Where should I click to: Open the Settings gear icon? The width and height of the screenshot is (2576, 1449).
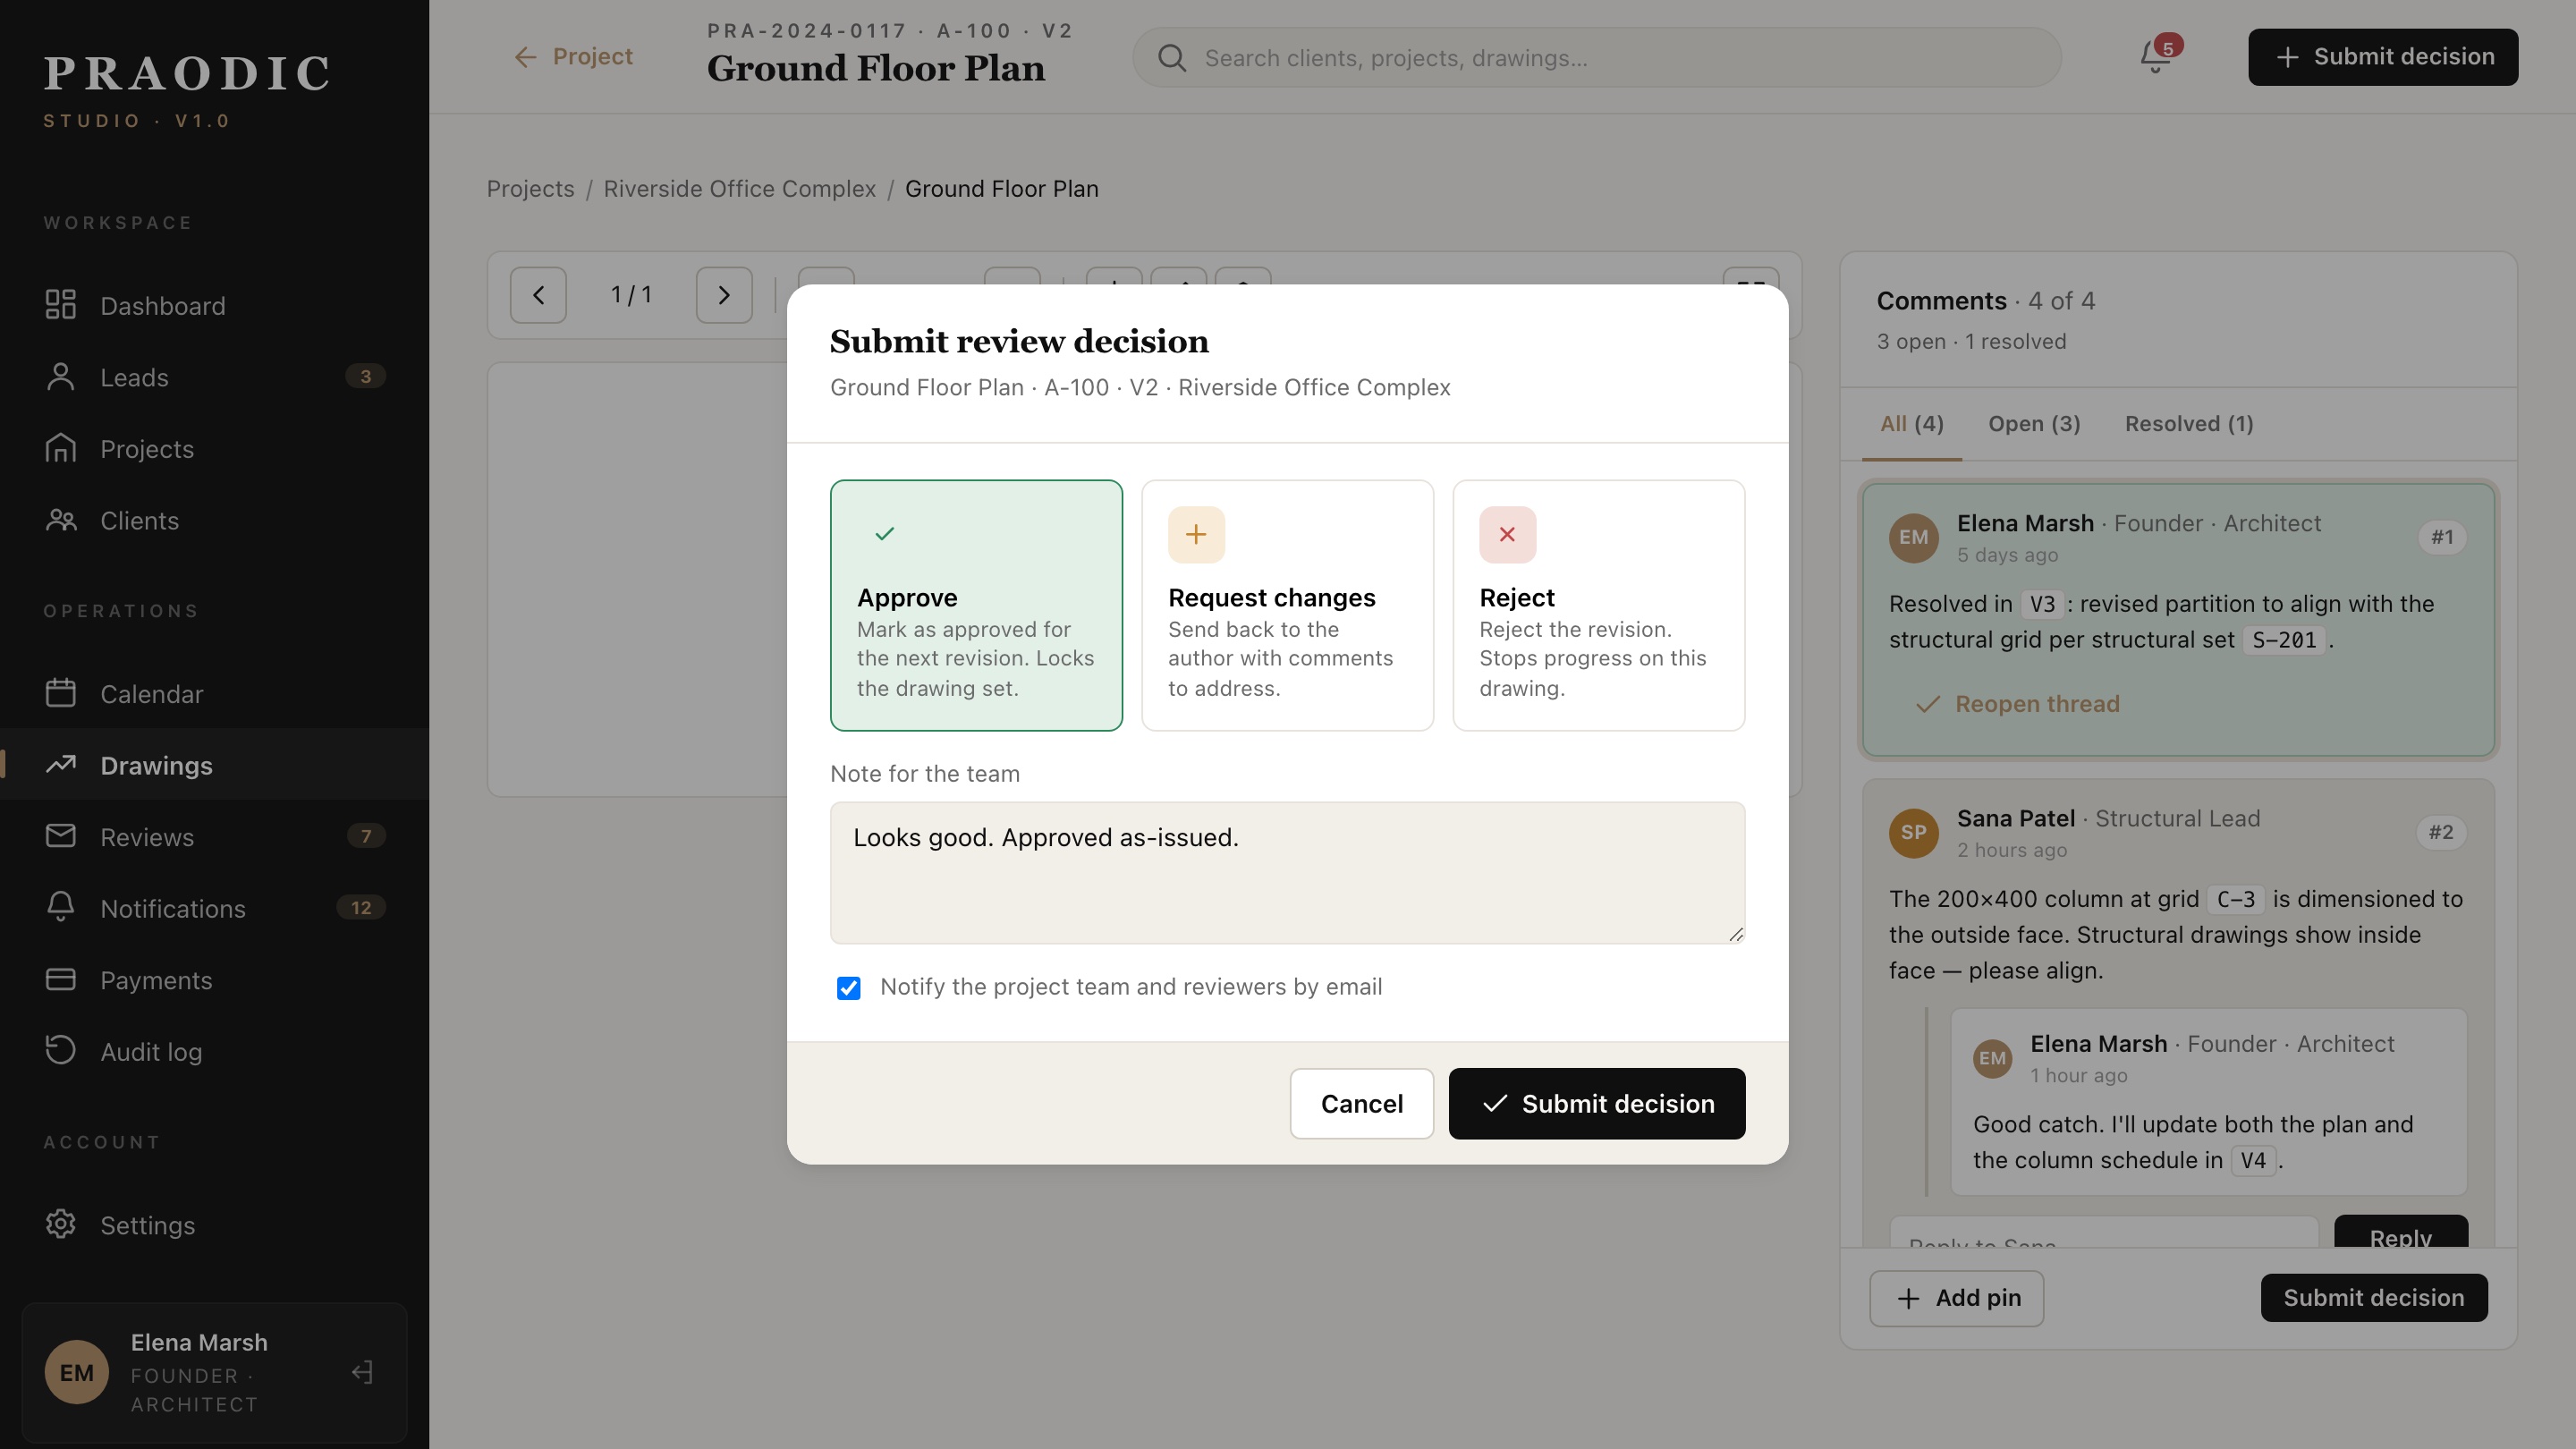point(60,1224)
